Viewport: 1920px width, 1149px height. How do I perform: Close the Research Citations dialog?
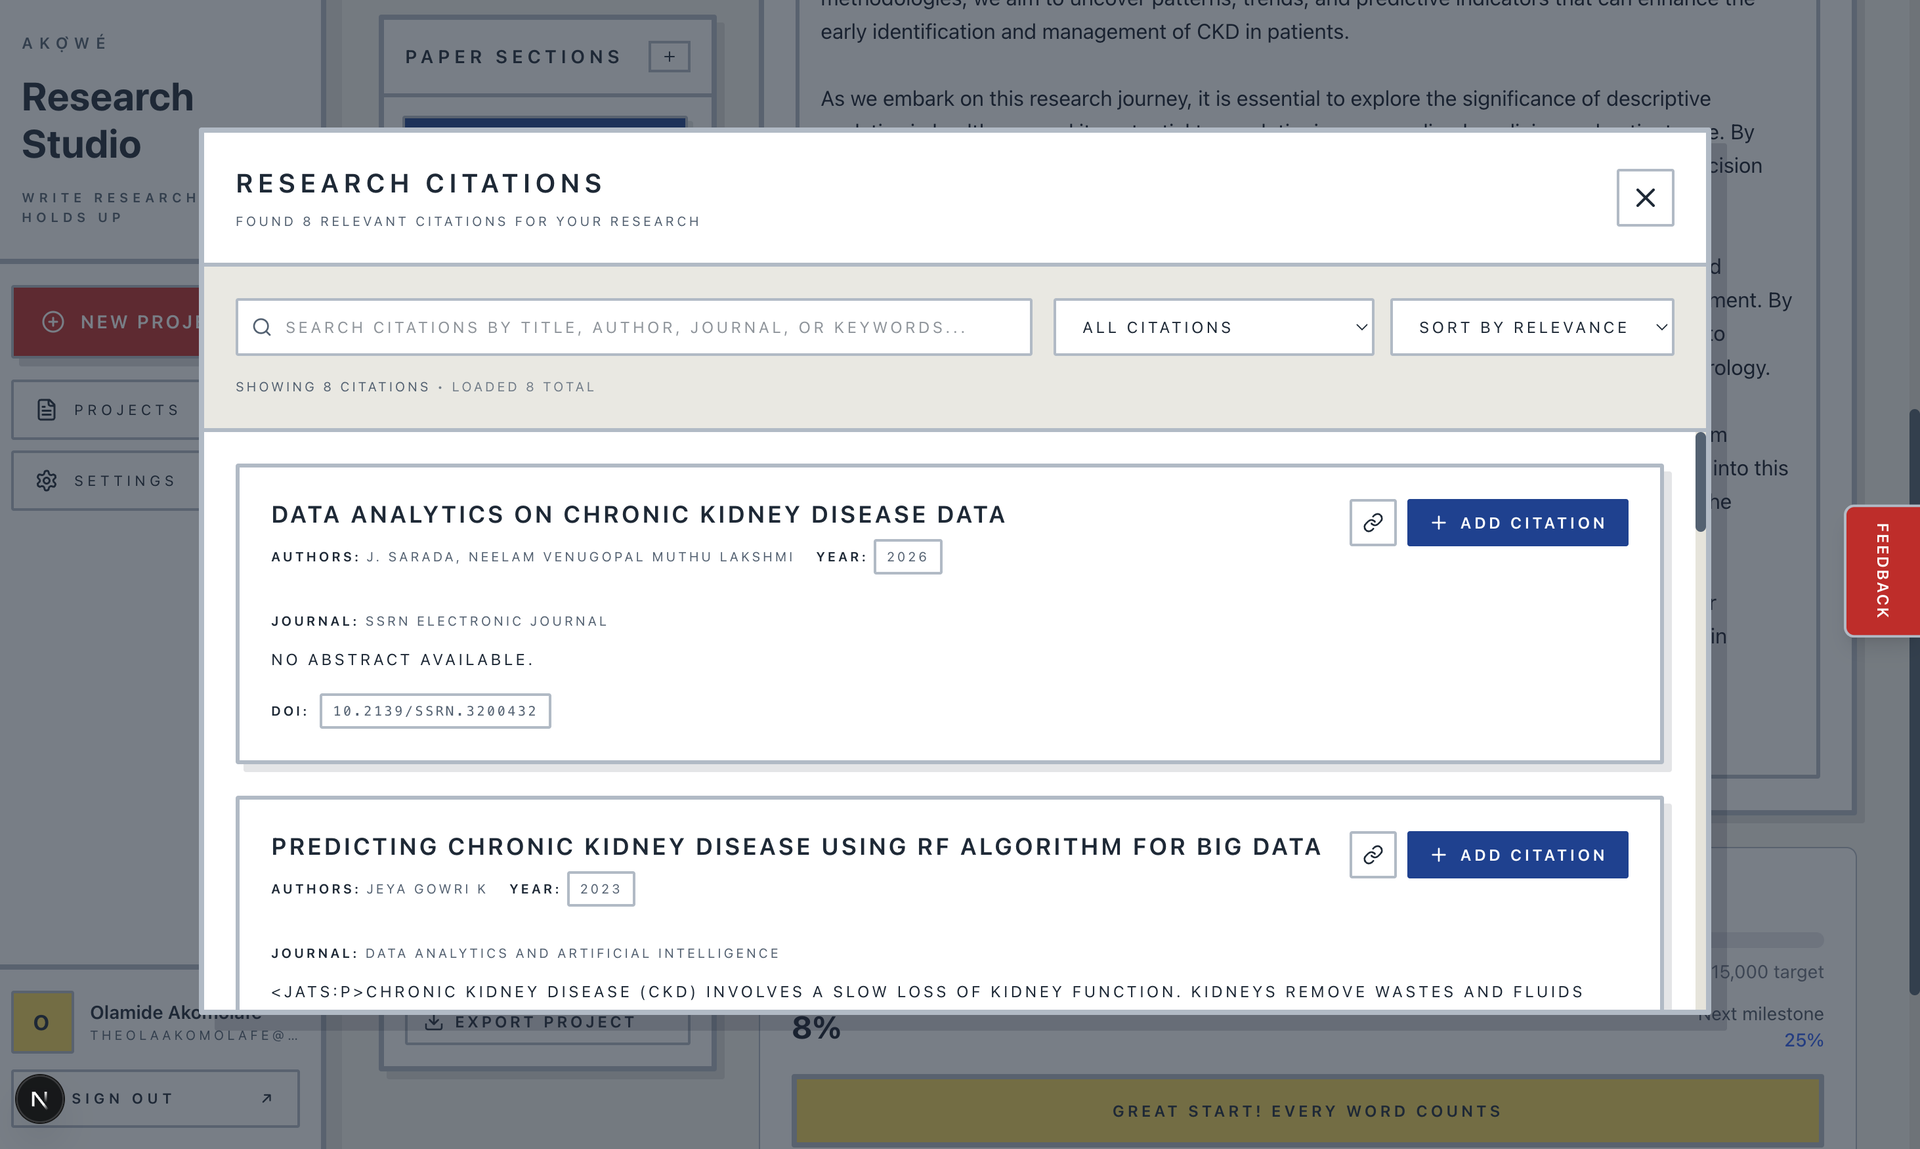click(x=1645, y=197)
